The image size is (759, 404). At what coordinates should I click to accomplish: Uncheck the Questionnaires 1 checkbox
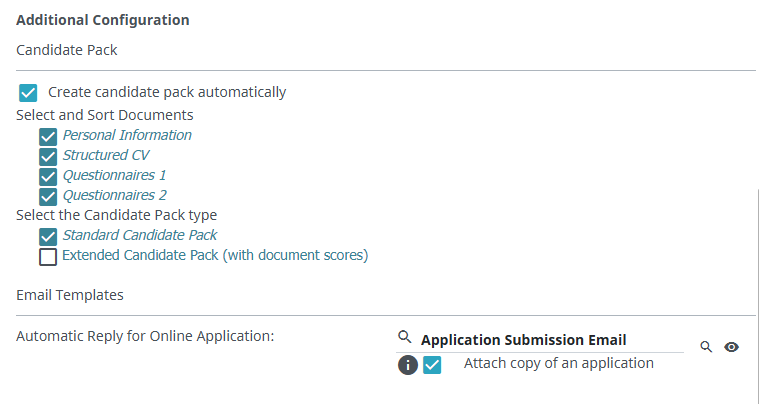[48, 176]
